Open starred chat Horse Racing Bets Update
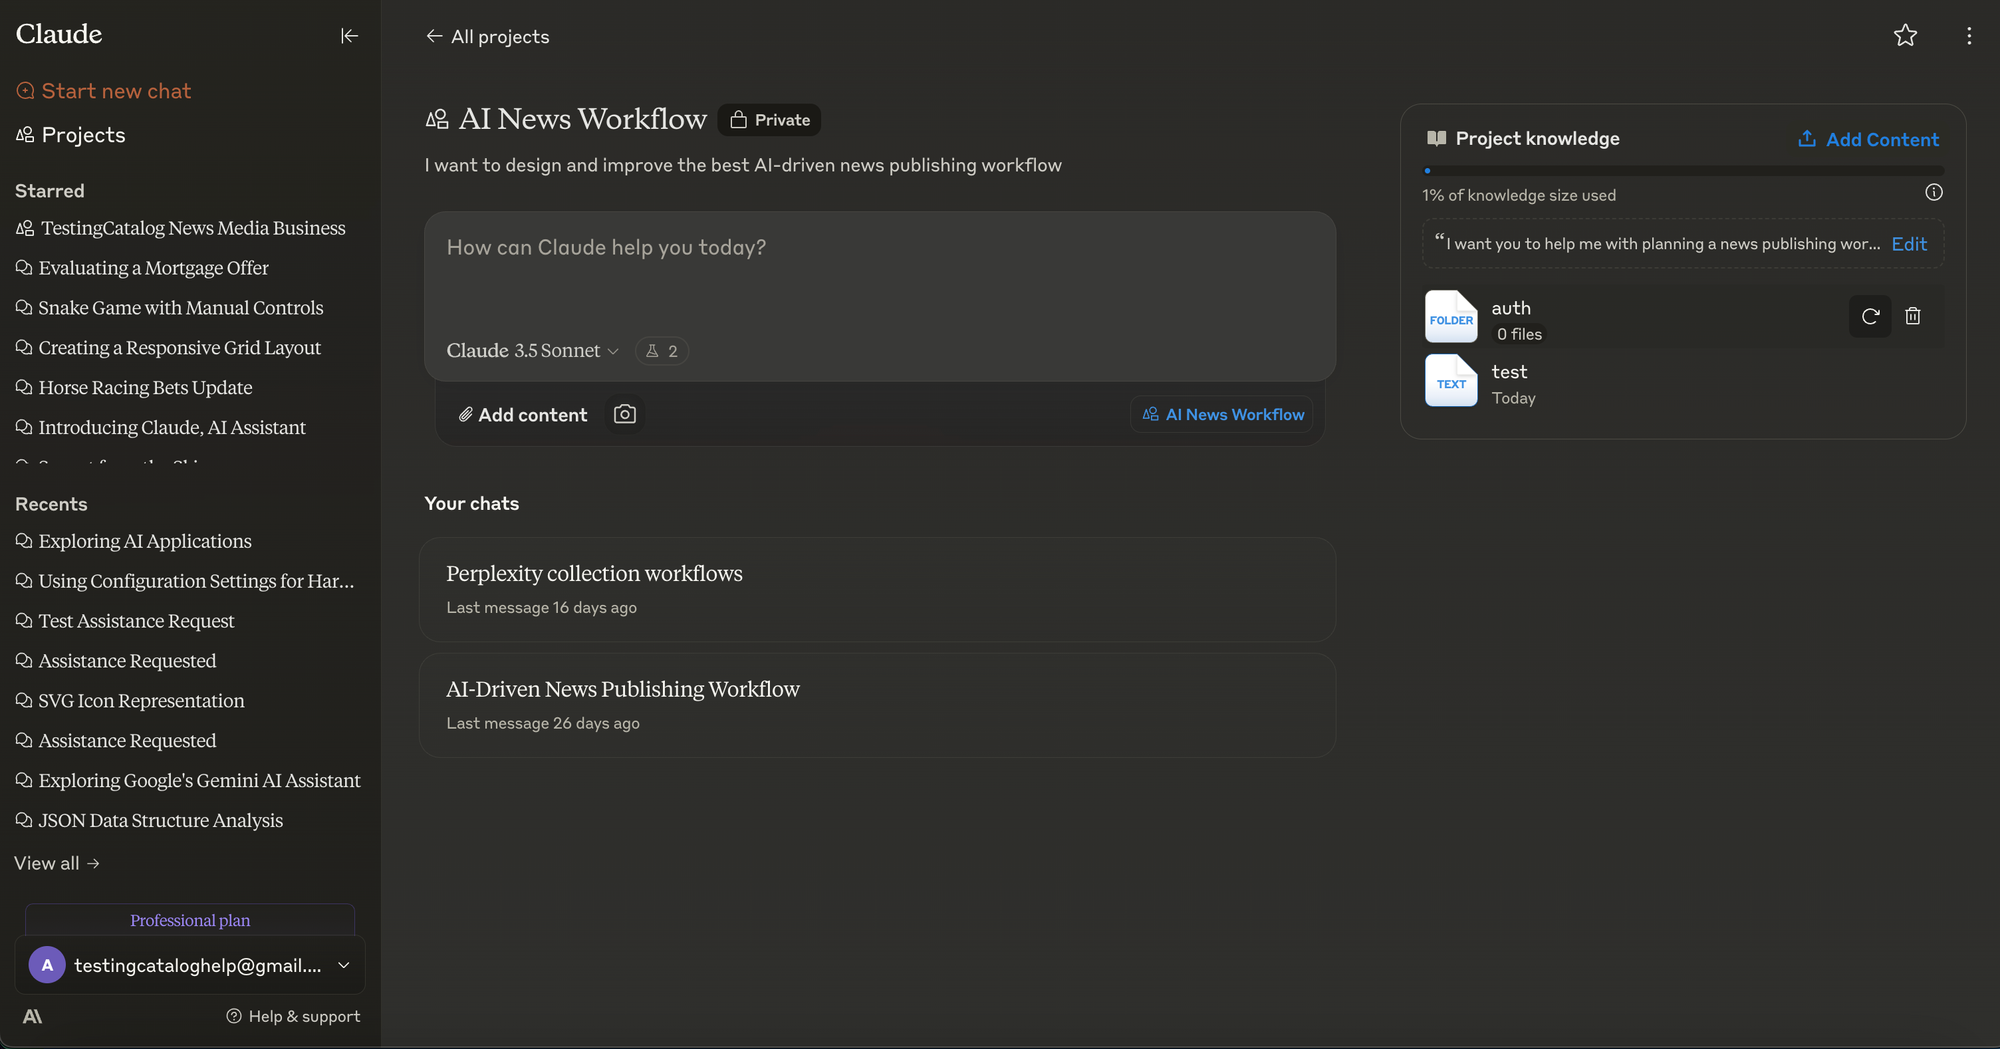The height and width of the screenshot is (1049, 2000). pos(134,388)
